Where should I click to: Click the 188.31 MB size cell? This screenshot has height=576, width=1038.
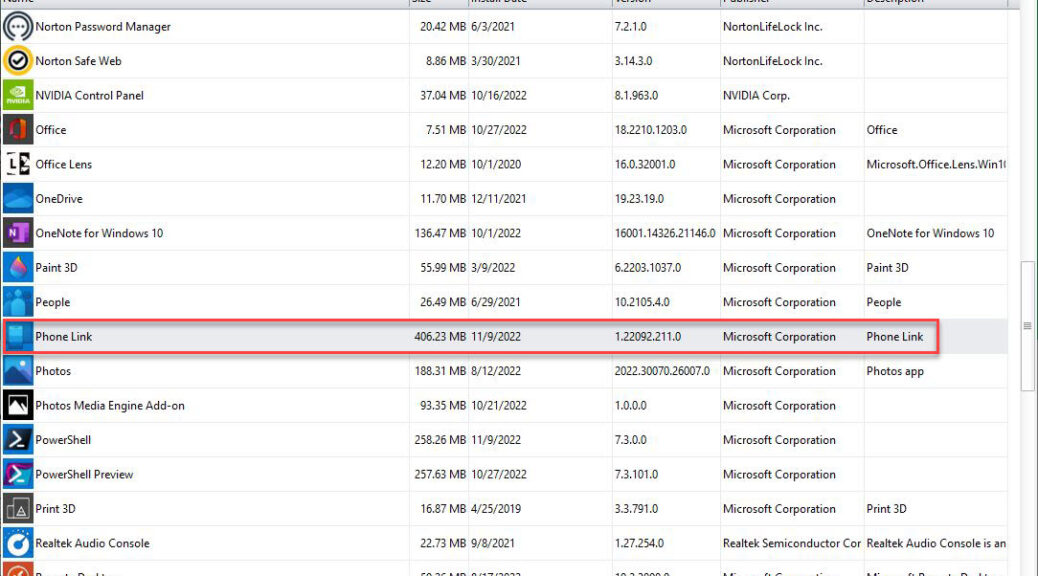[440, 371]
